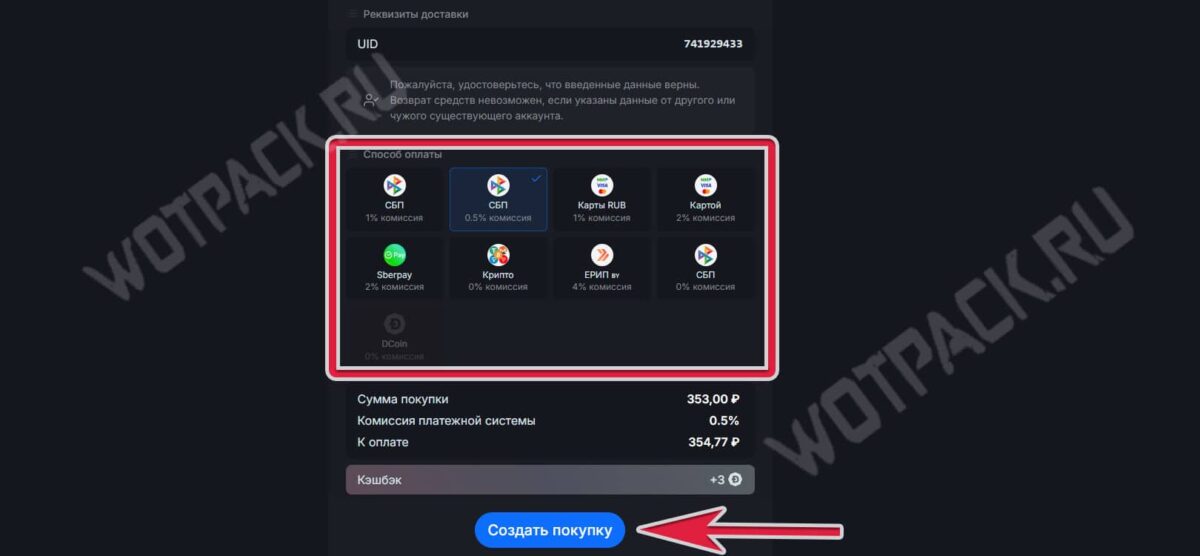This screenshot has height=556, width=1200.
Task: Click the Кэшбэк +3 bar
Action: [x=550, y=480]
